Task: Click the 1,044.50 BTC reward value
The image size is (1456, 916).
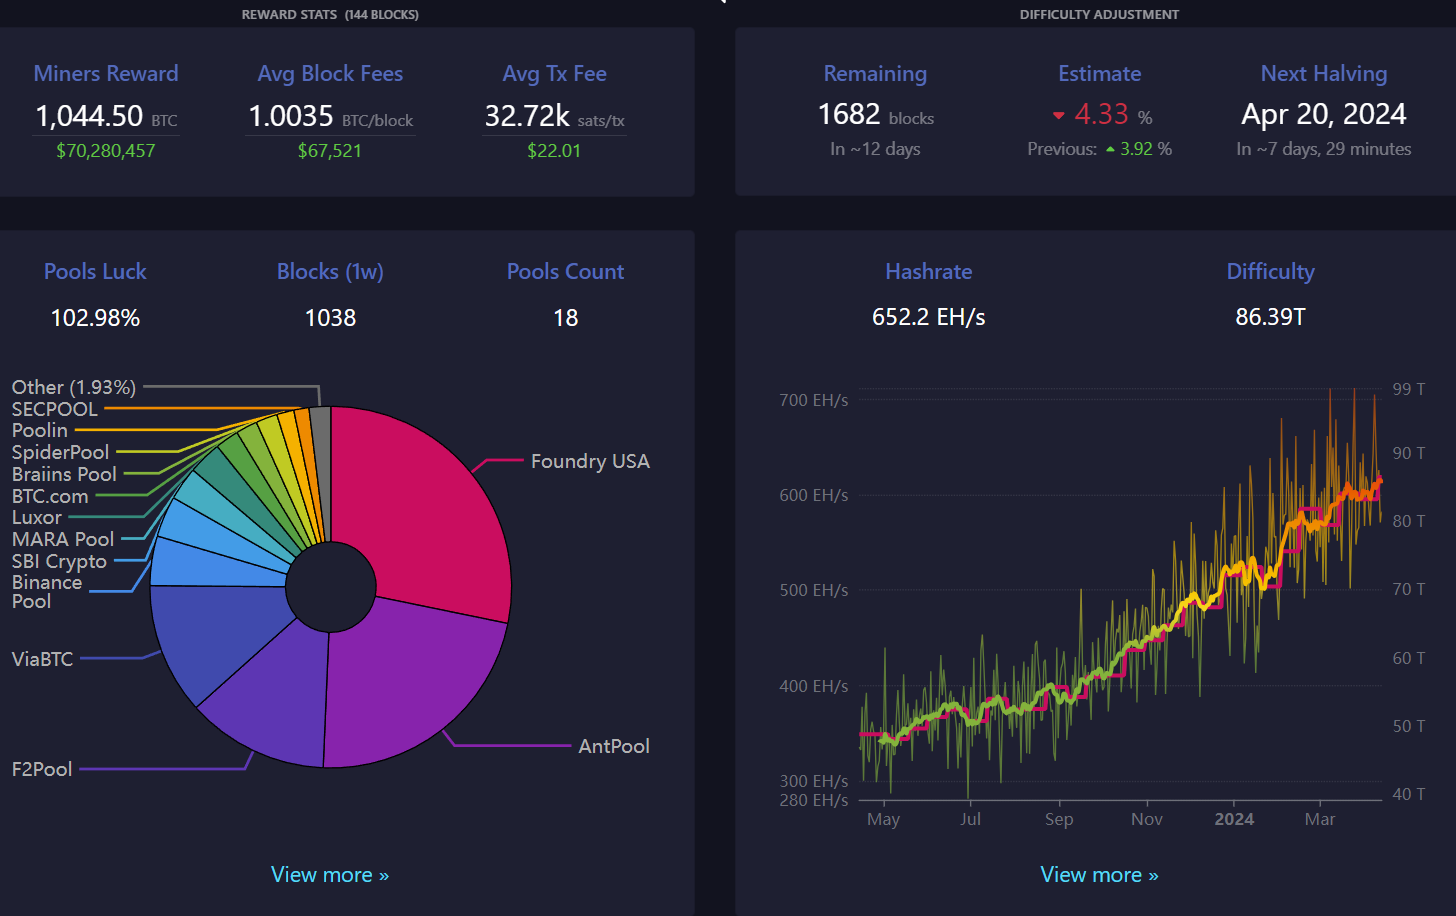Action: click(106, 116)
